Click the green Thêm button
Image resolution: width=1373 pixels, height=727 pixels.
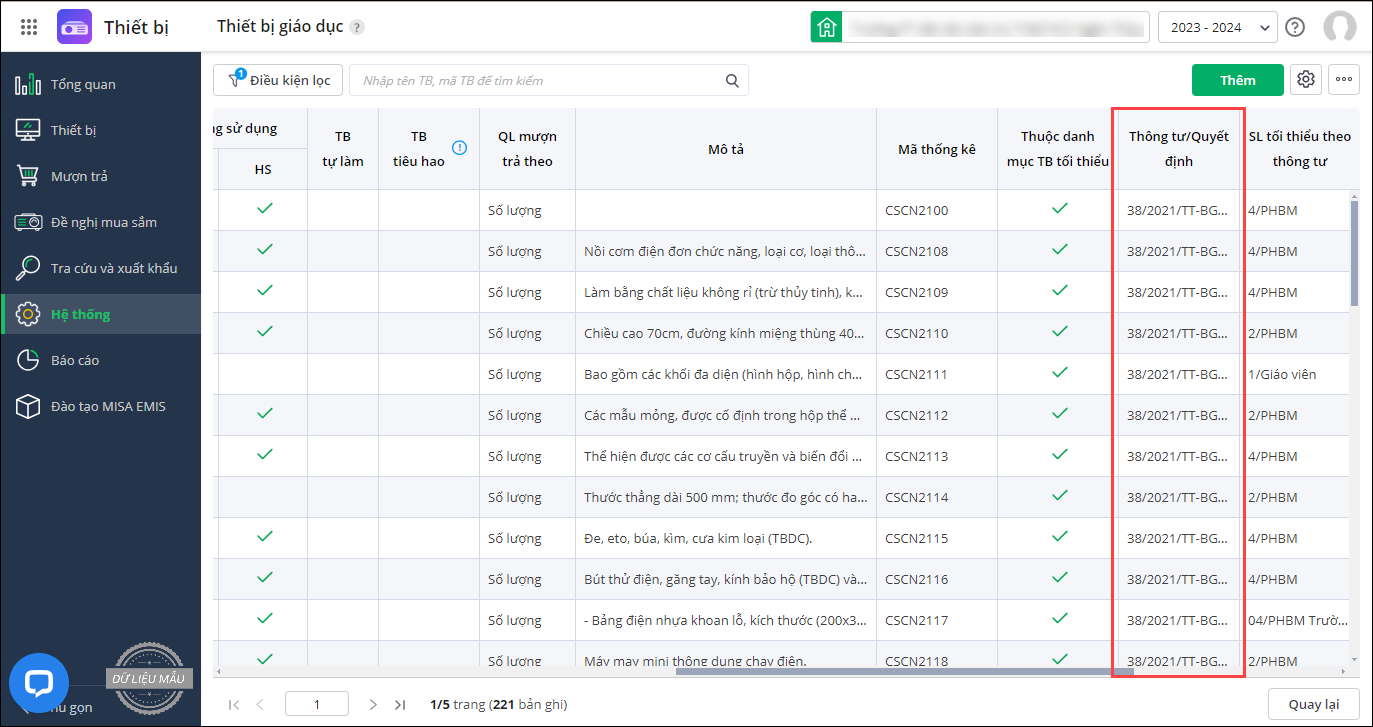coord(1237,80)
